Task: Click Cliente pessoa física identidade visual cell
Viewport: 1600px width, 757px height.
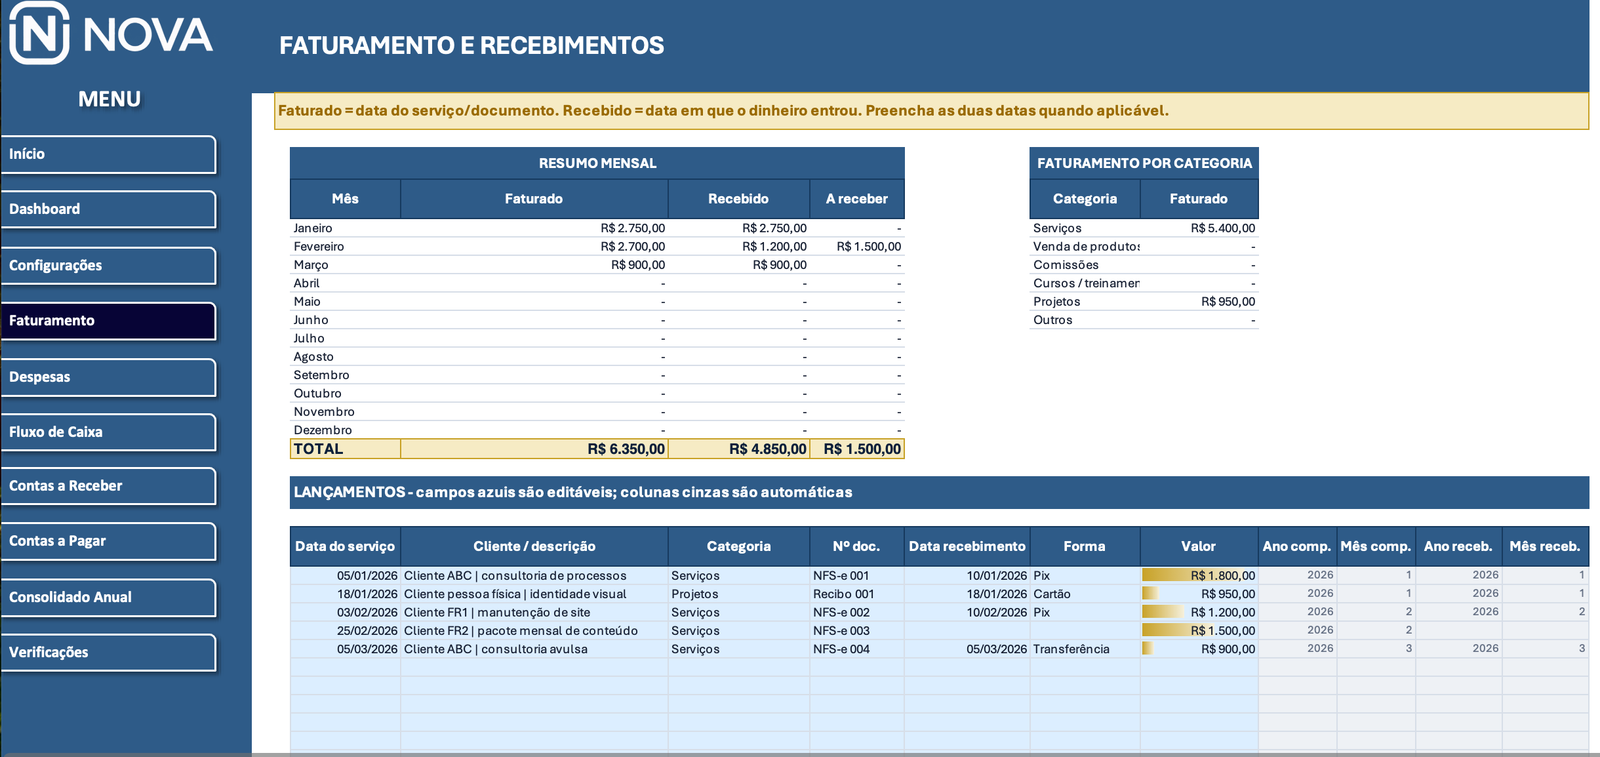Action: 534,594
